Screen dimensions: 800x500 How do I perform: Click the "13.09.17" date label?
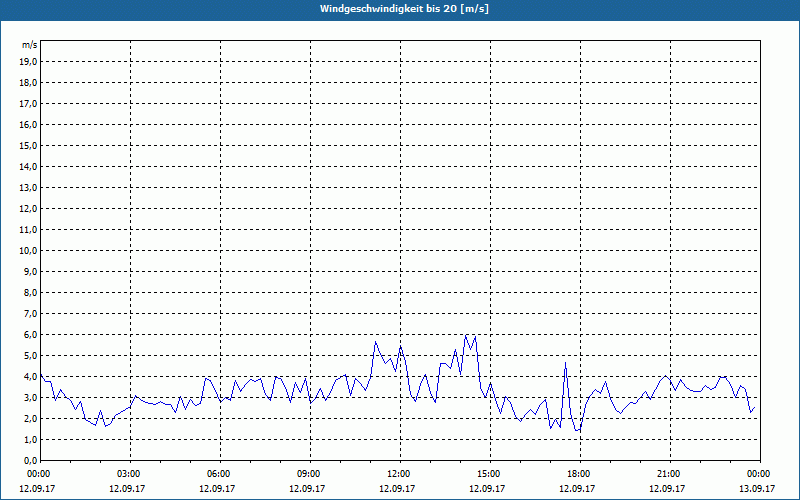point(757,488)
